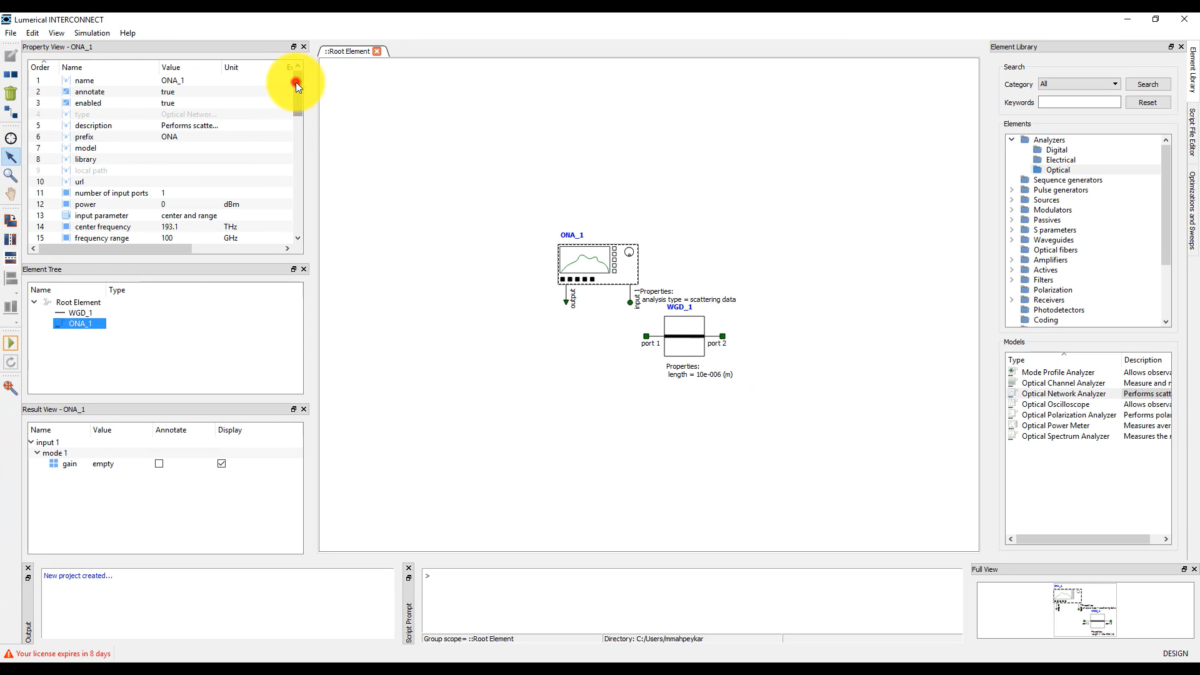Toggle the gain Annotate checkbox

pos(159,464)
